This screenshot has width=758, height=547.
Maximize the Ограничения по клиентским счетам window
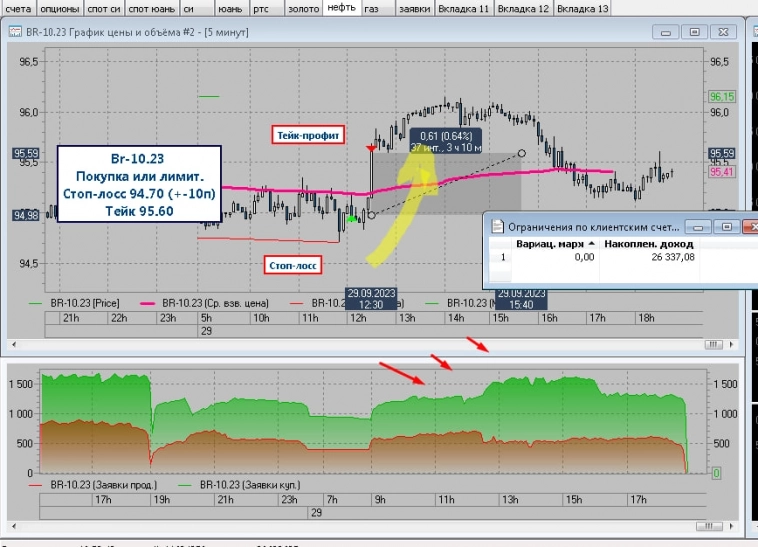point(727,227)
